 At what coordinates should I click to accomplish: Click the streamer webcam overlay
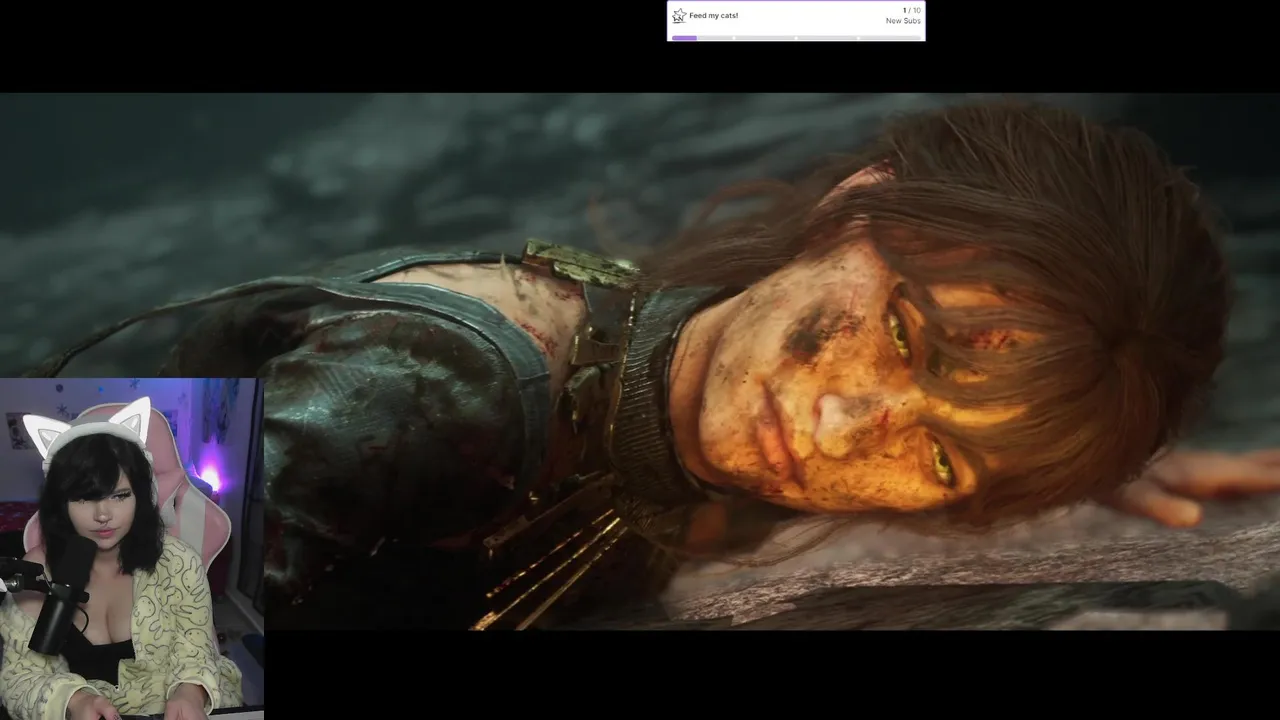(x=132, y=548)
